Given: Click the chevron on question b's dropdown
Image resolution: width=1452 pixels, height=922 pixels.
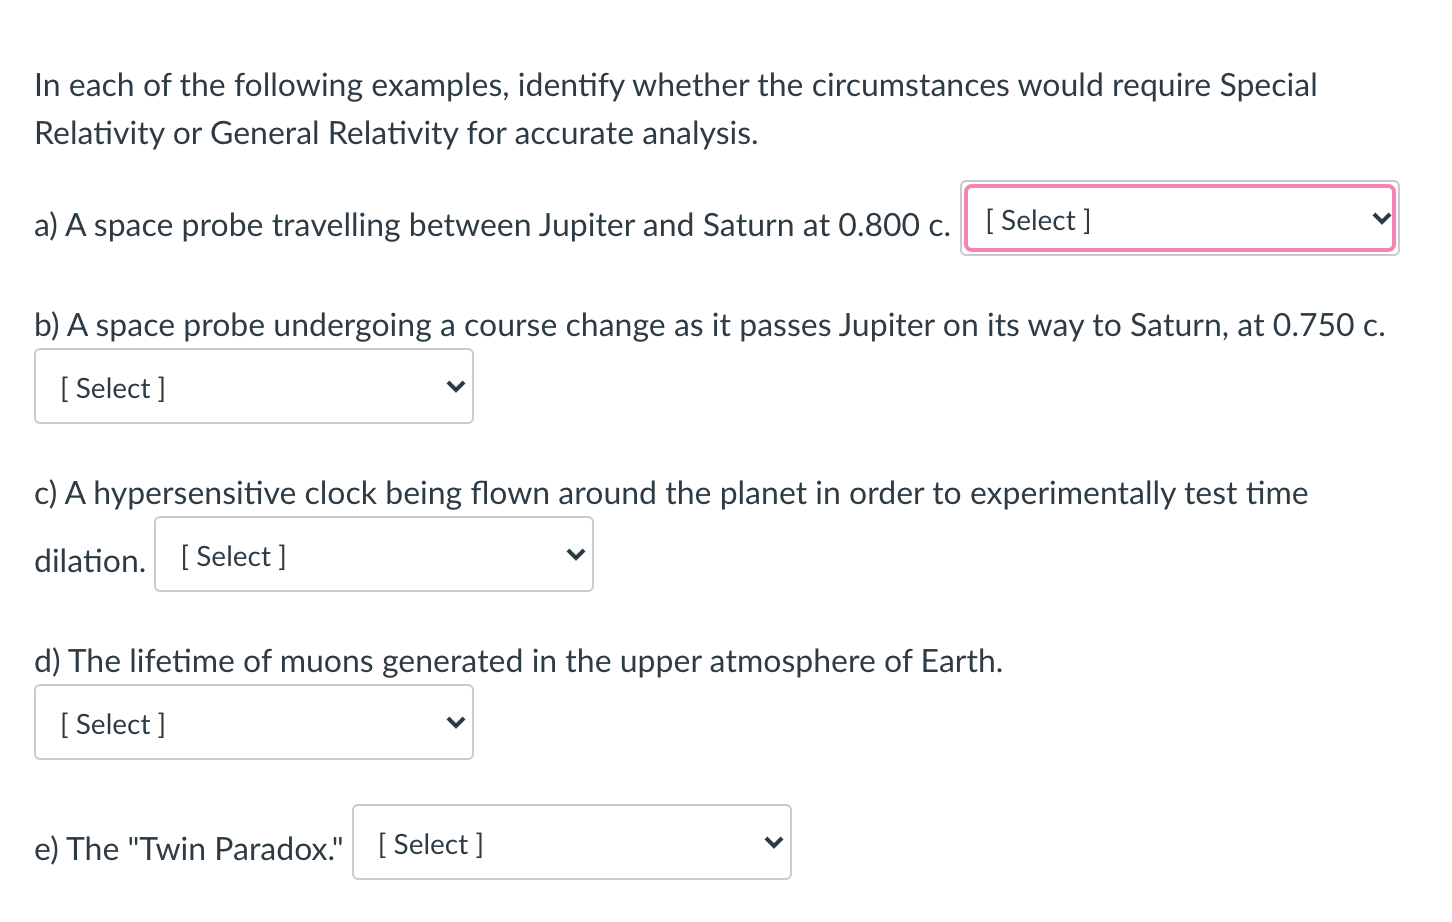Looking at the screenshot, I should point(455,385).
